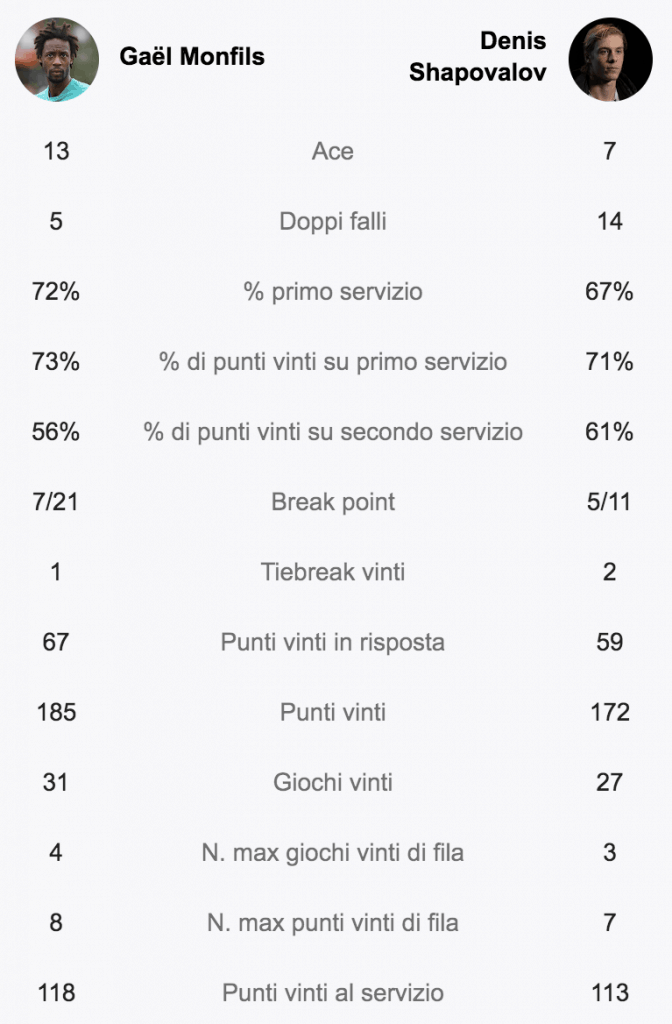
Task: Click N. max punti vinti di fila
Action: [x=333, y=923]
